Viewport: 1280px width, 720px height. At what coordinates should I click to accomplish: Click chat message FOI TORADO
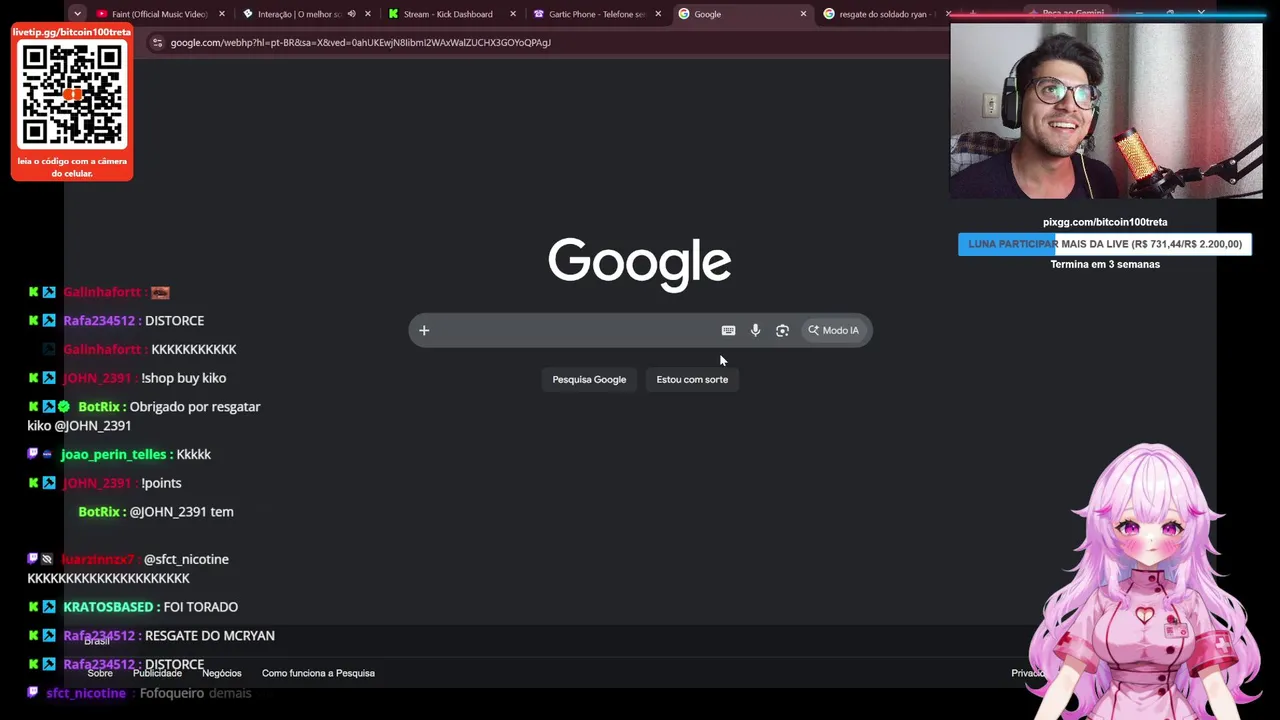[201, 607]
